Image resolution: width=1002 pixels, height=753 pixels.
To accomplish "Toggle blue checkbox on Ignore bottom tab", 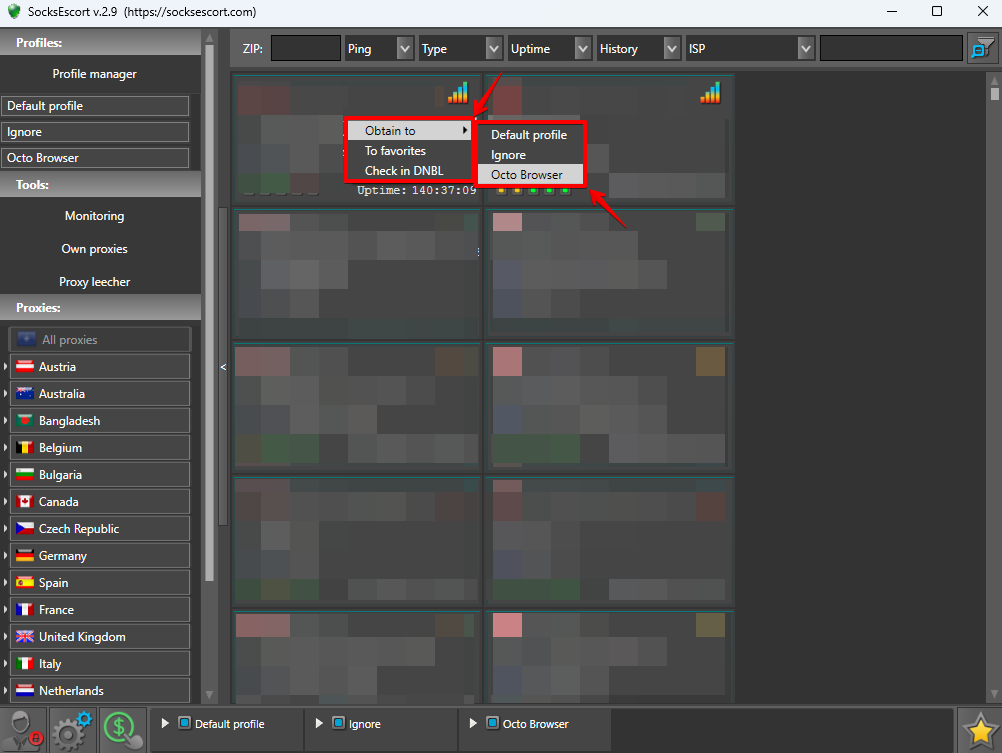I will coord(339,723).
